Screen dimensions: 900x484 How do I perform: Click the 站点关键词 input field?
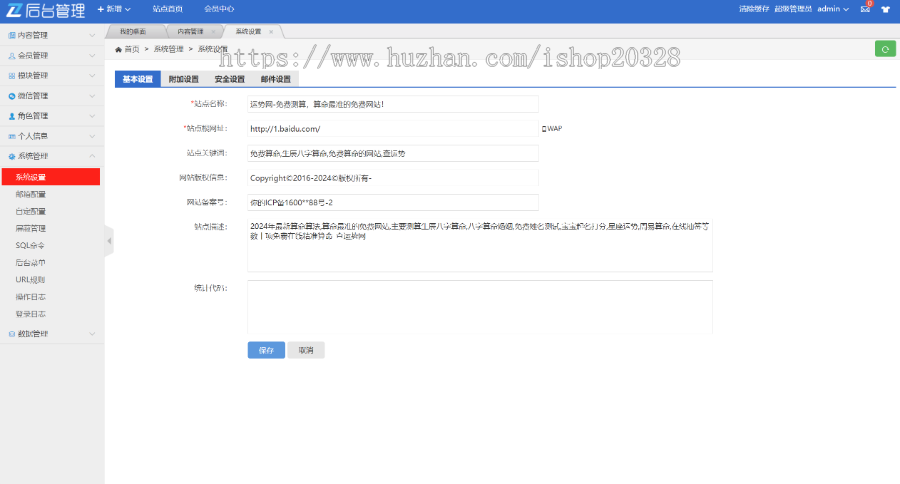click(393, 153)
